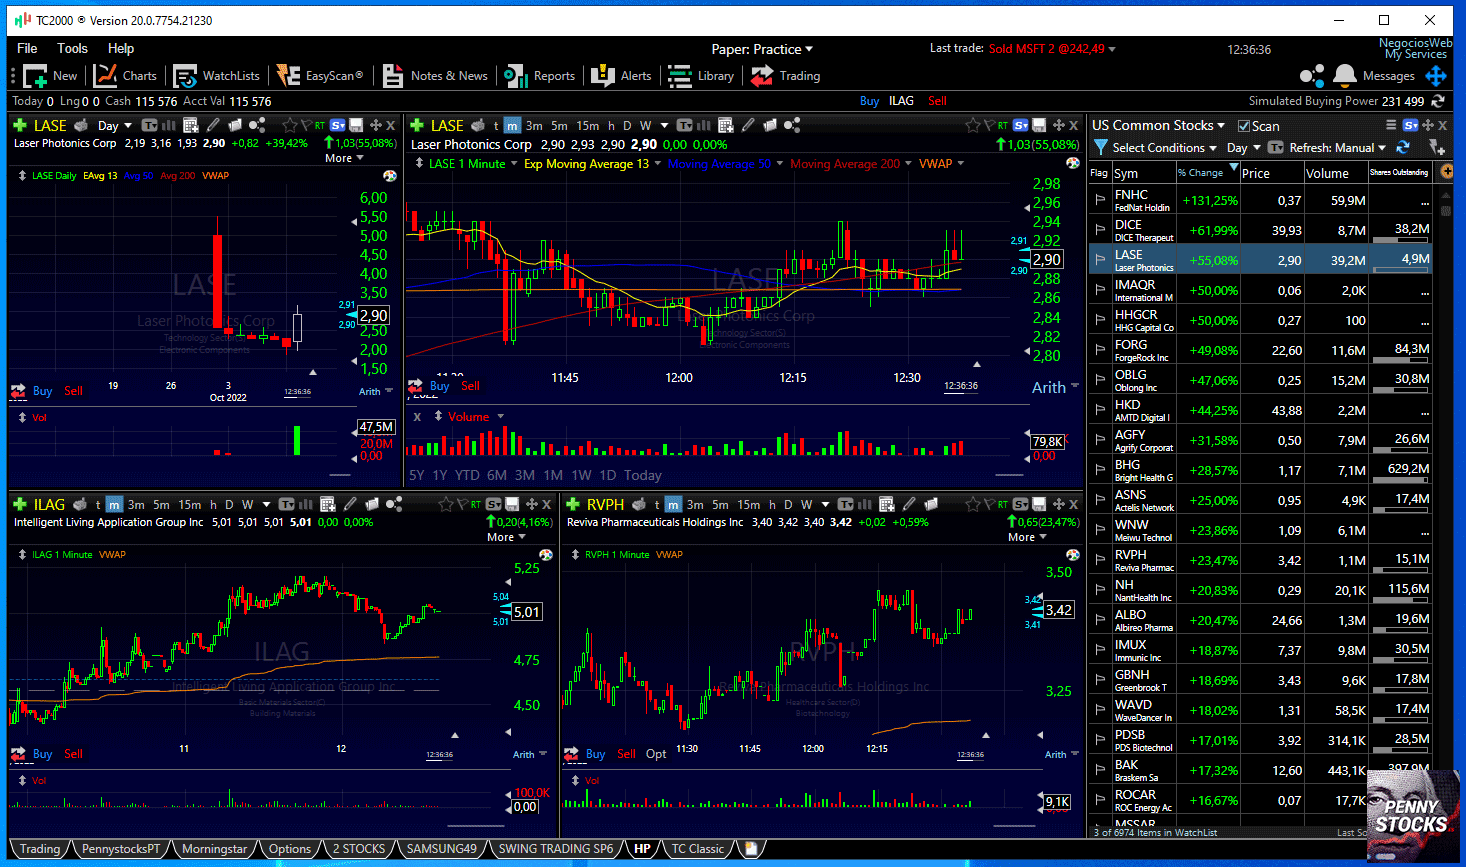Switch to the Morningstar tab
Screen dimensions: 1466x867
tap(214, 849)
